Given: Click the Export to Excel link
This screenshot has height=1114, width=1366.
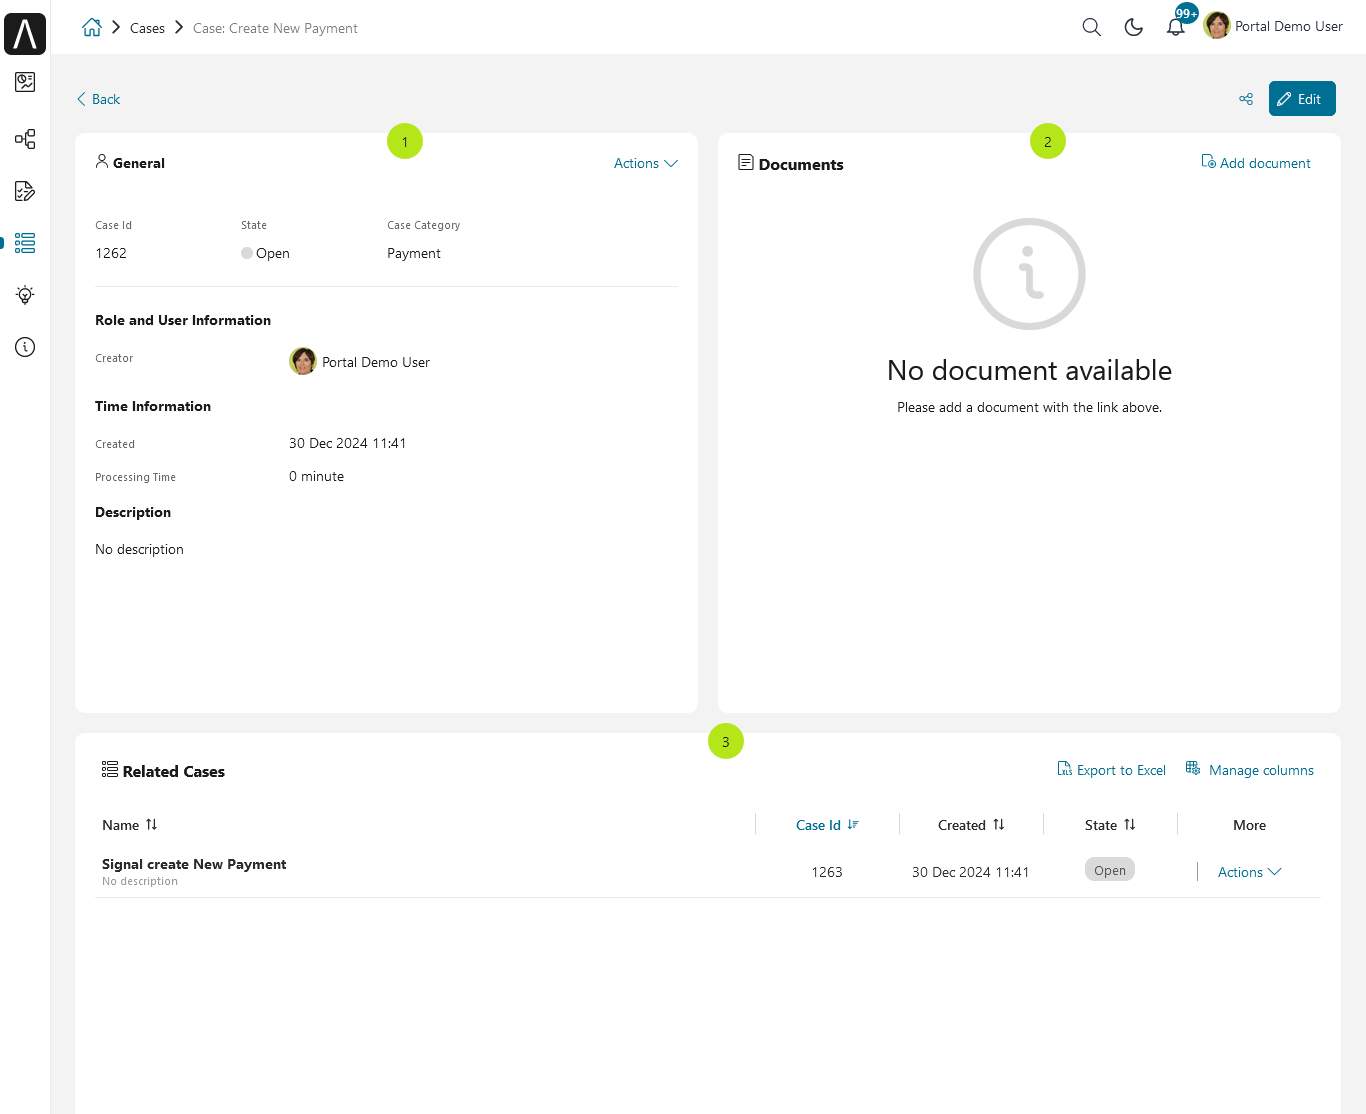Looking at the screenshot, I should pyautogui.click(x=1112, y=770).
